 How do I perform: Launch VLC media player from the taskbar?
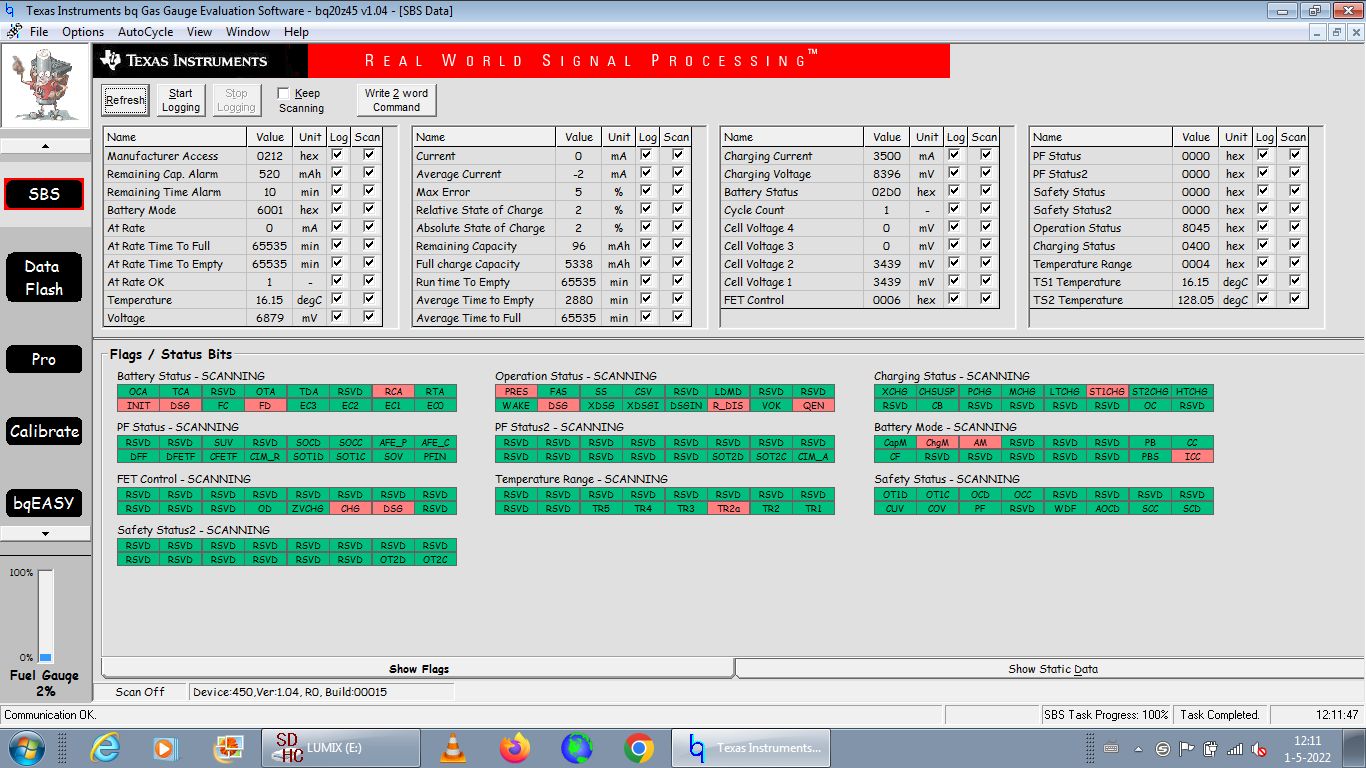tap(453, 748)
